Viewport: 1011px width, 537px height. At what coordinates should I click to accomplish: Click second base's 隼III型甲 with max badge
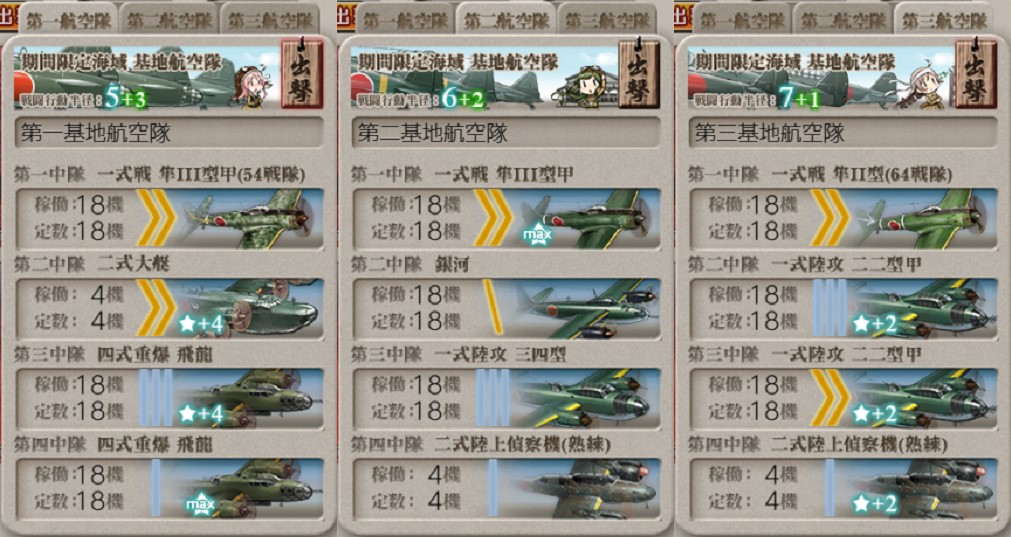pyautogui.click(x=506, y=219)
